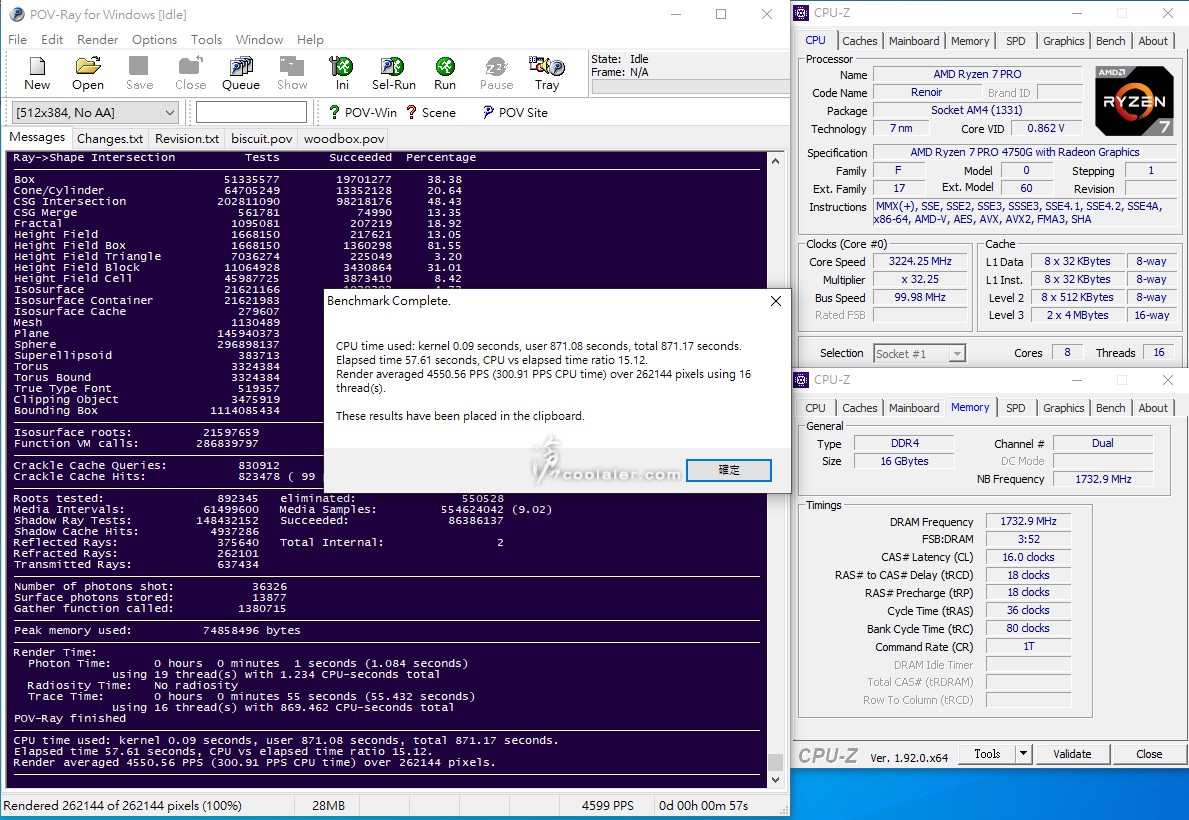Click the render progress bar under Frame
The height and width of the screenshot is (820, 1189).
pyautogui.click(x=690, y=86)
